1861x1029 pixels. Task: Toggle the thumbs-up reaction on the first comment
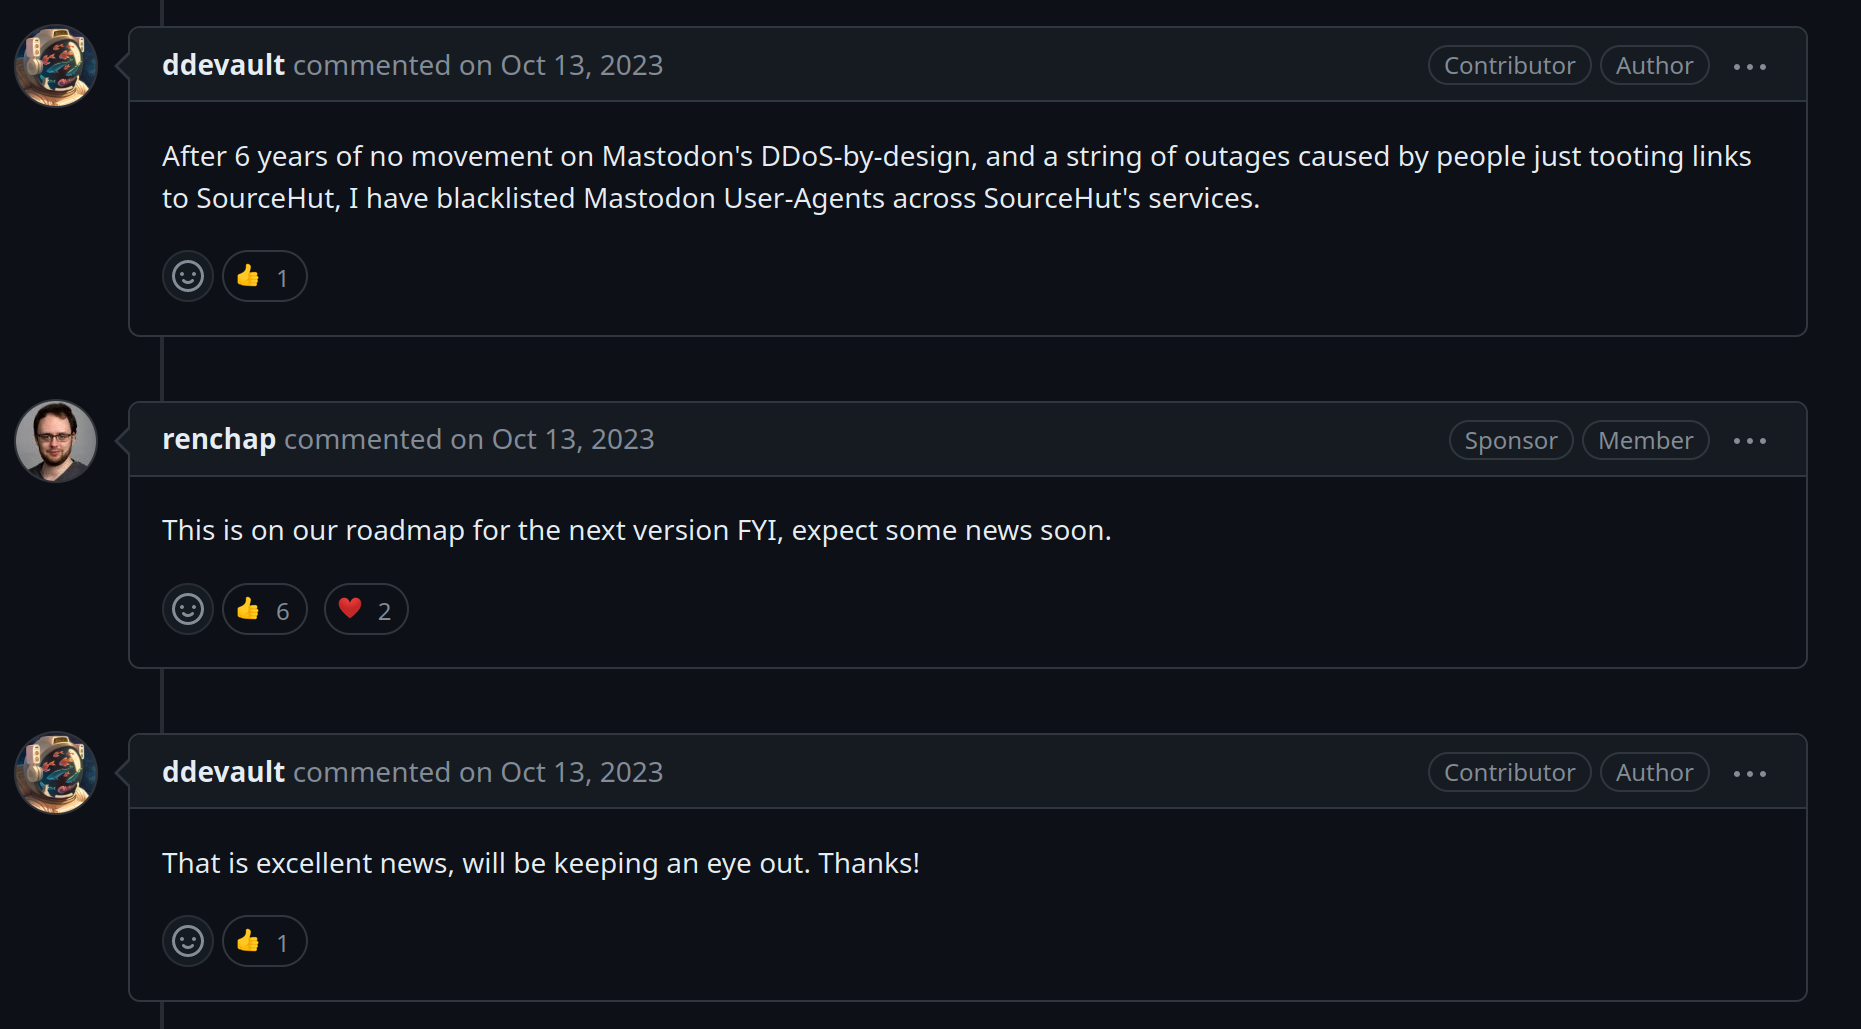pos(264,276)
